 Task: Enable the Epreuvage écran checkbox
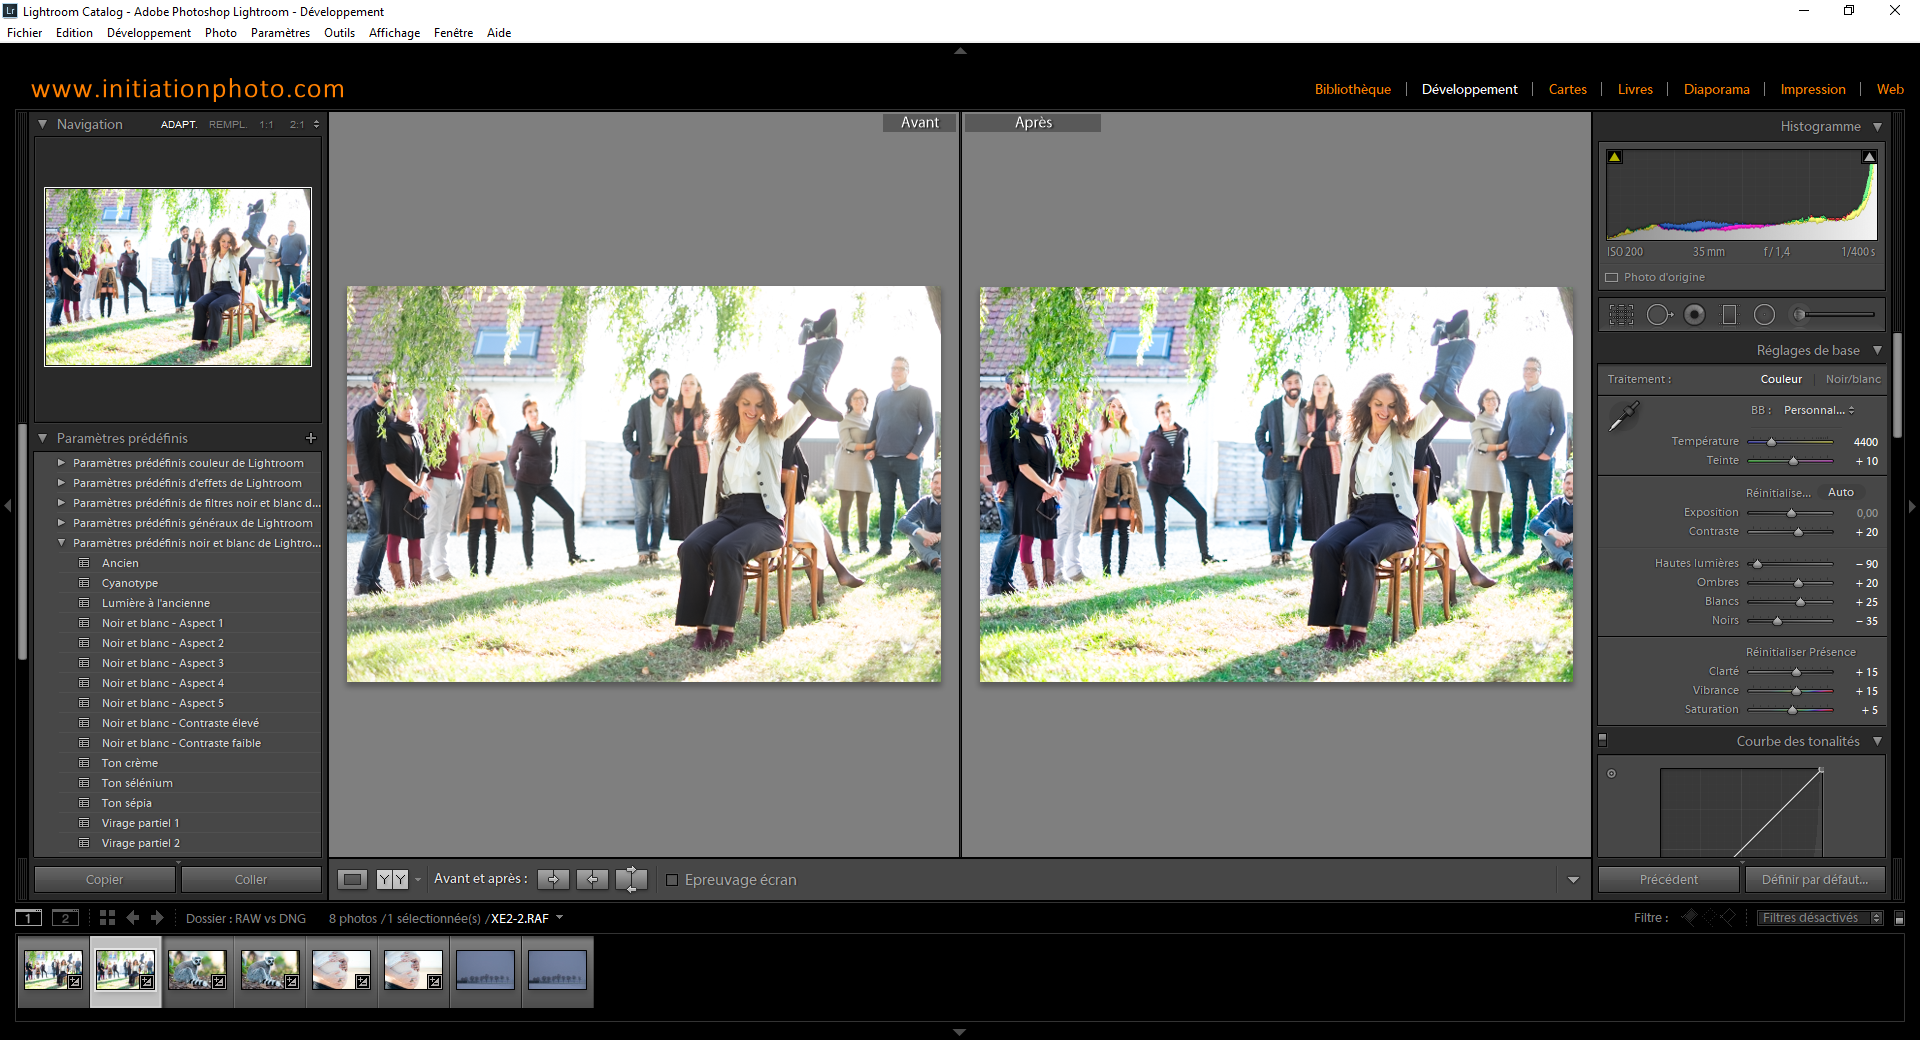pos(672,880)
